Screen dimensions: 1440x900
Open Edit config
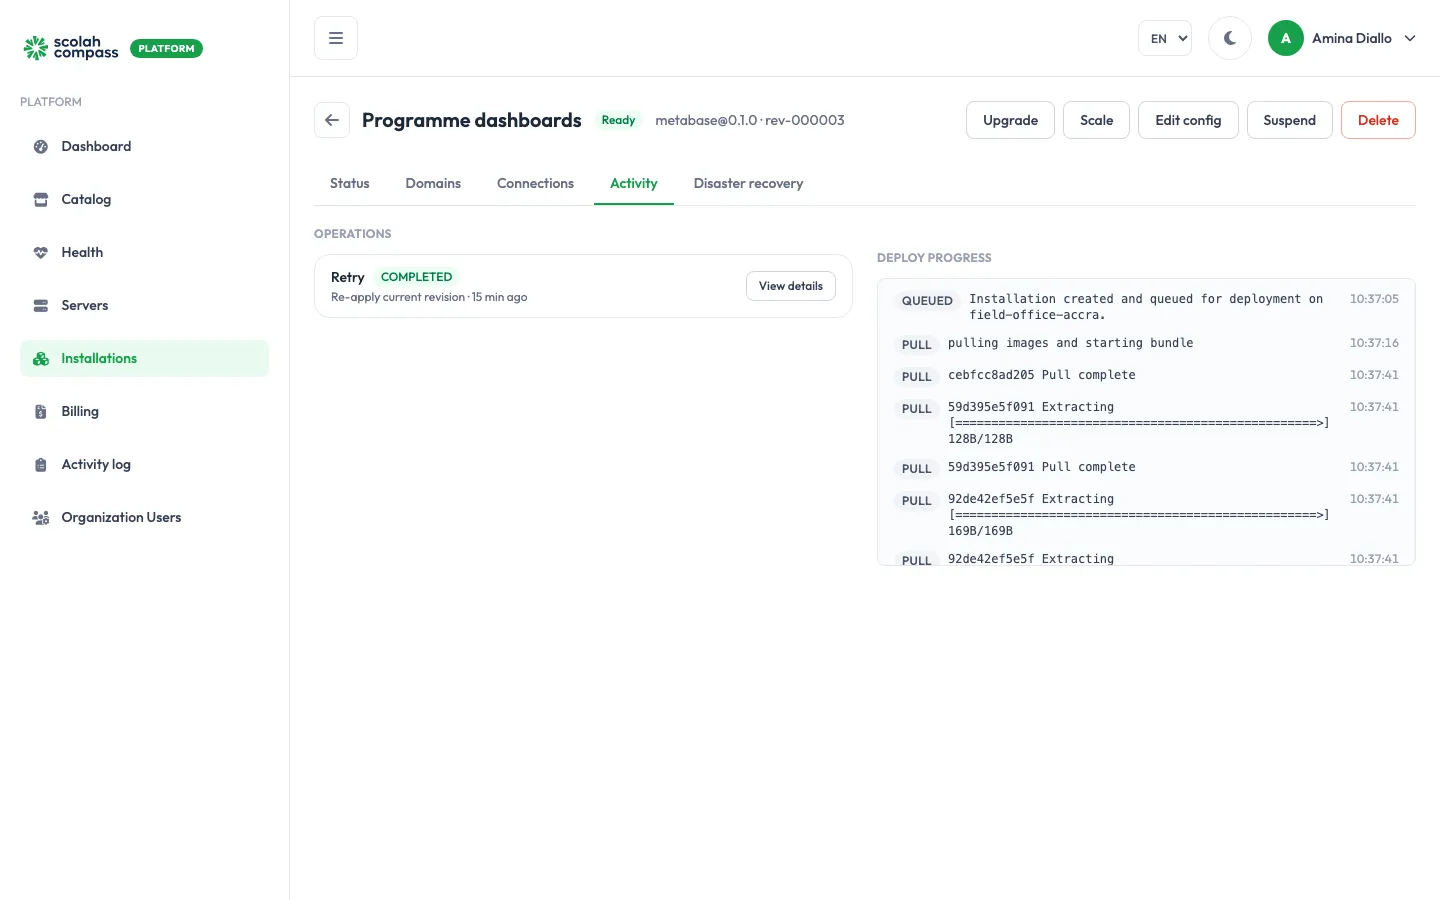tap(1188, 120)
